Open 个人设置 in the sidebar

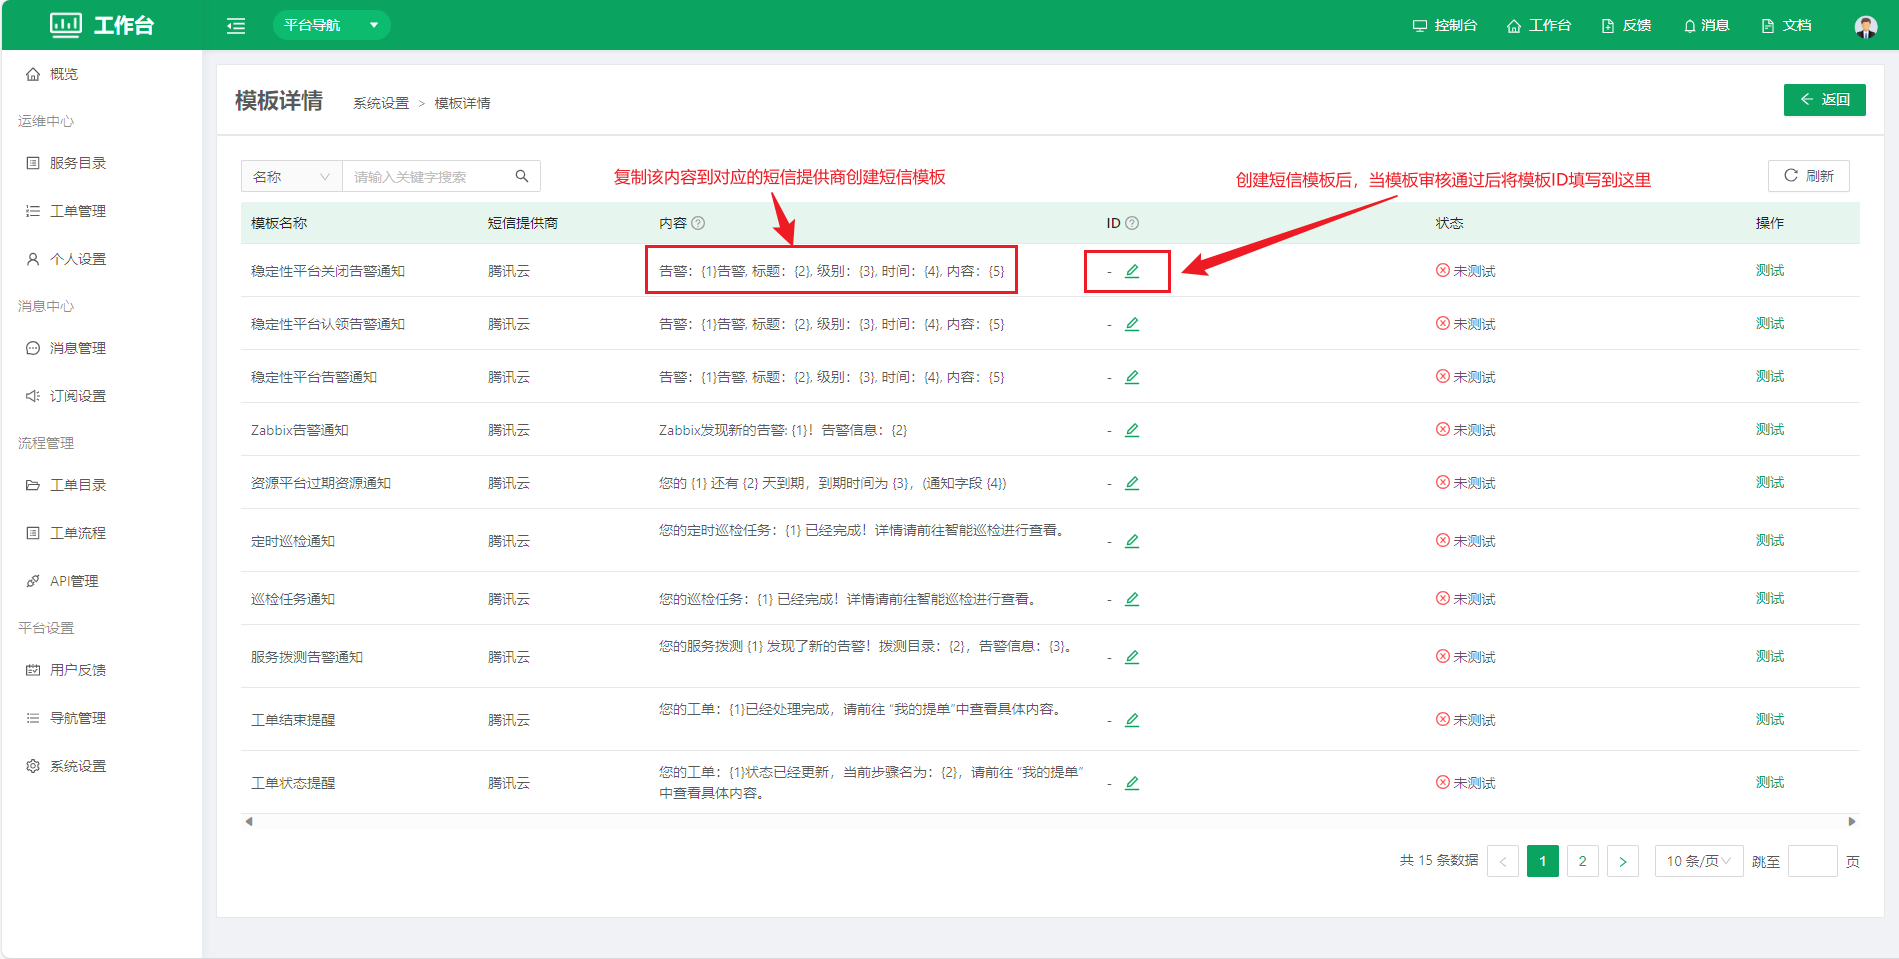click(66, 259)
